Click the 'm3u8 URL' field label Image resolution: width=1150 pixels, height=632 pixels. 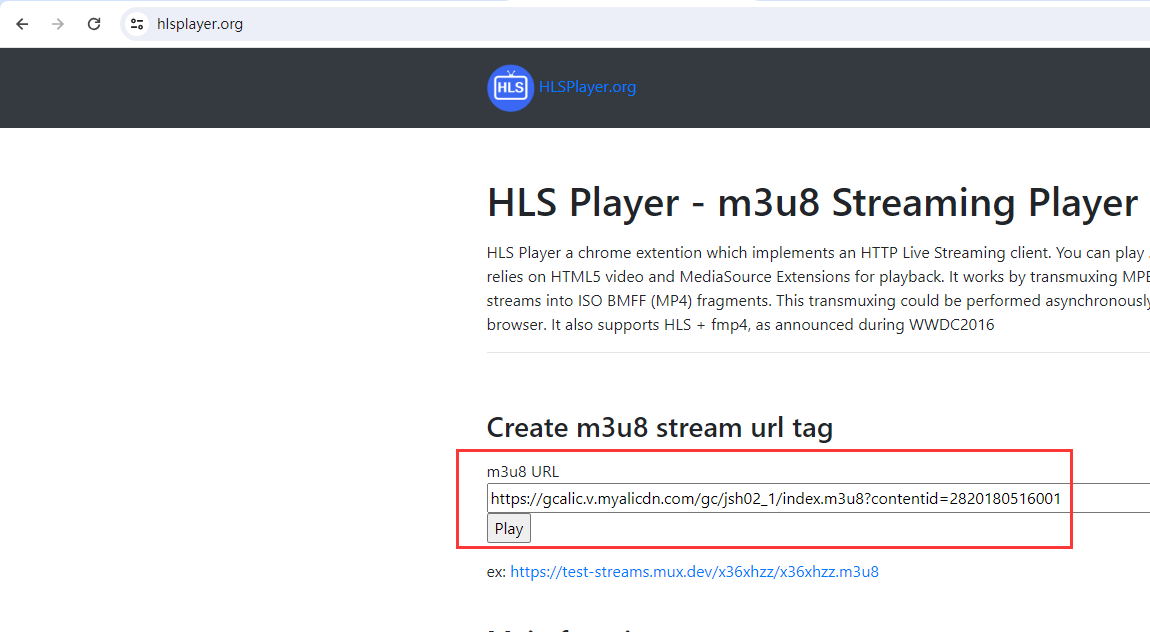point(523,471)
